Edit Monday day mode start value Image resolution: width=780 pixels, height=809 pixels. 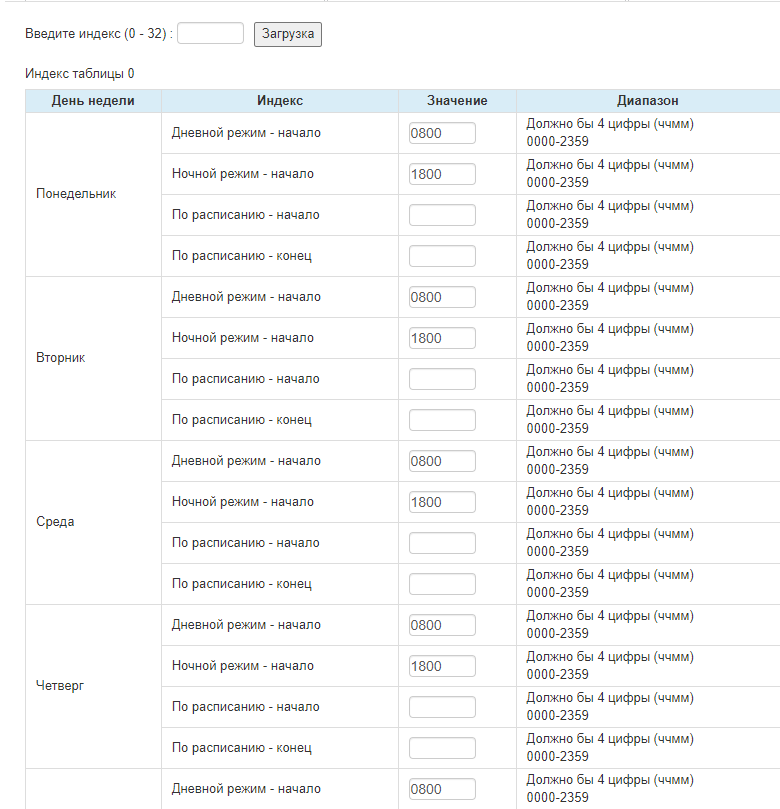442,133
